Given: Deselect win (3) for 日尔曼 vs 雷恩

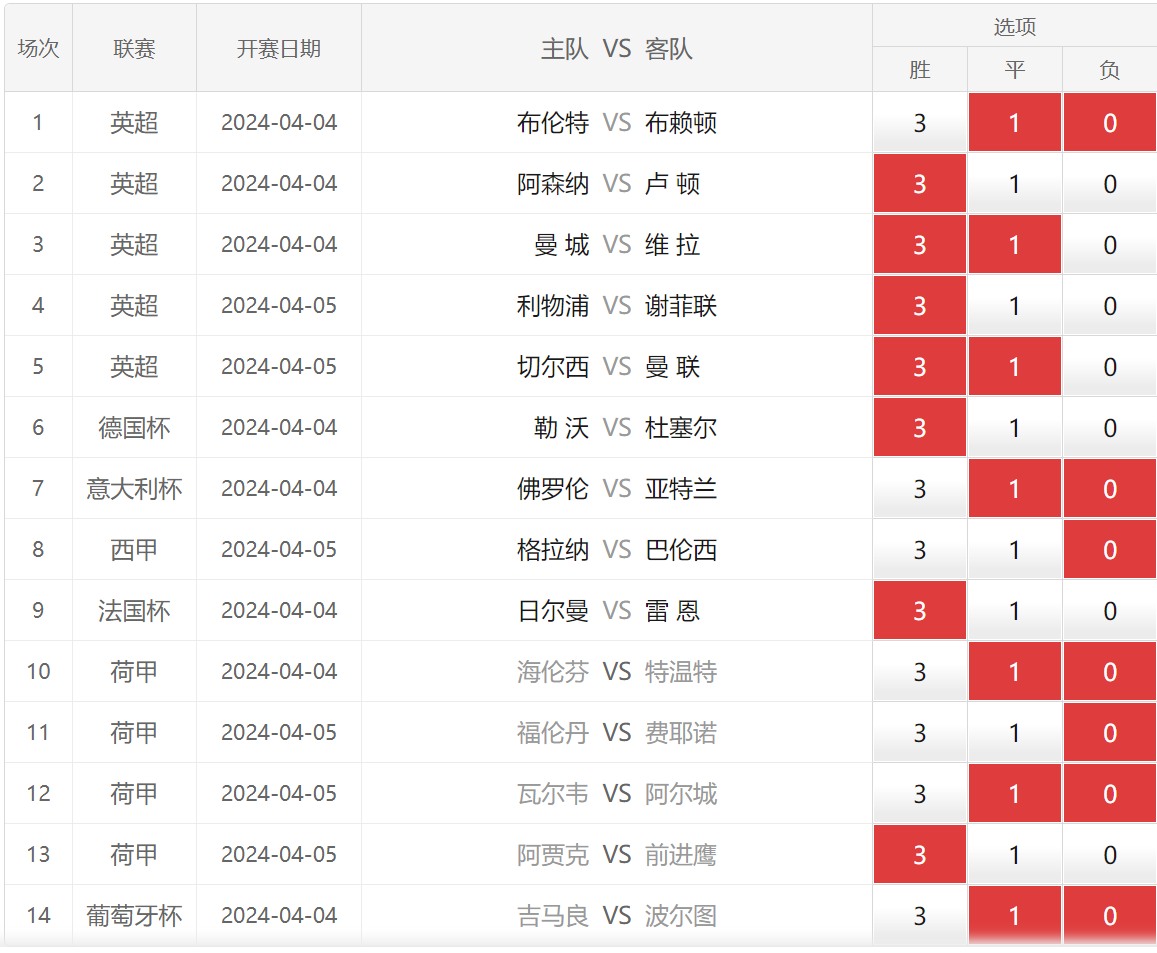Looking at the screenshot, I should 919,611.
